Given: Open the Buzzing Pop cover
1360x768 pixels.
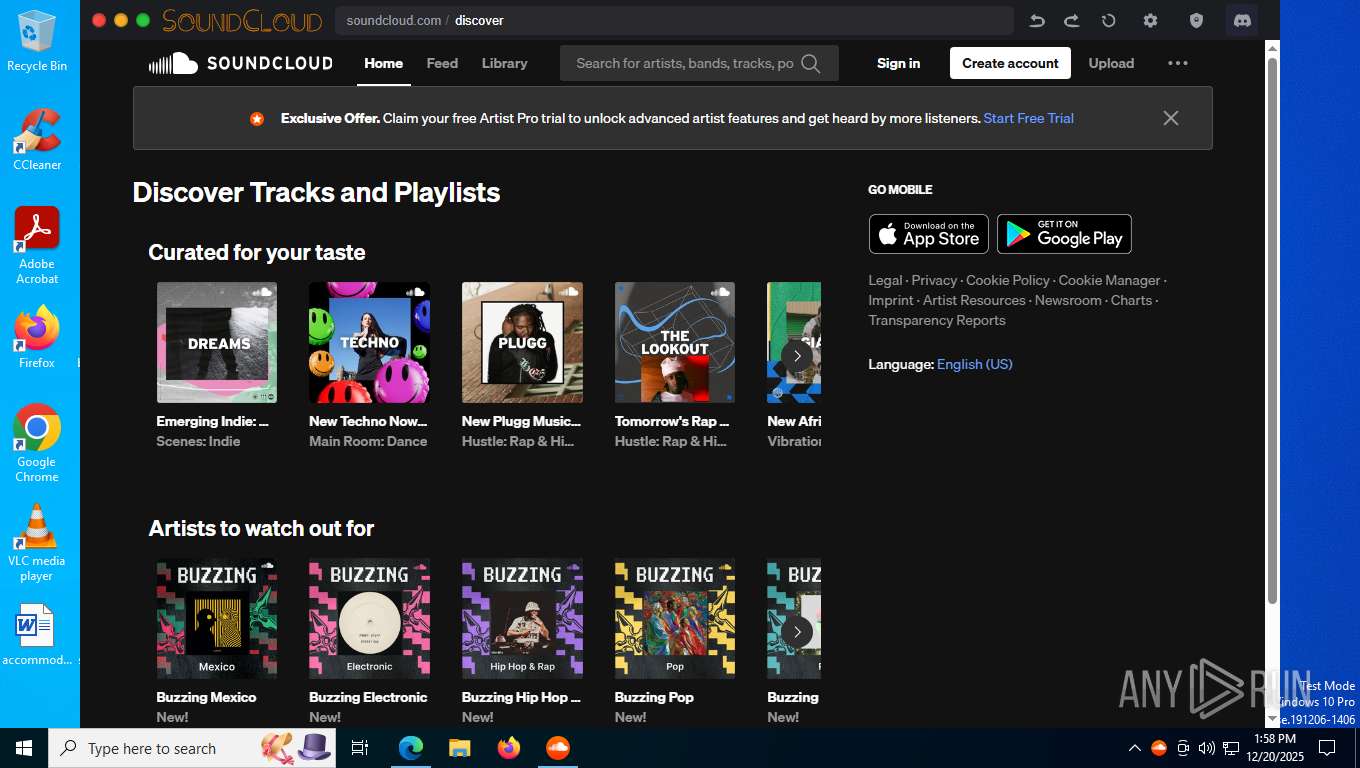Looking at the screenshot, I should [675, 618].
